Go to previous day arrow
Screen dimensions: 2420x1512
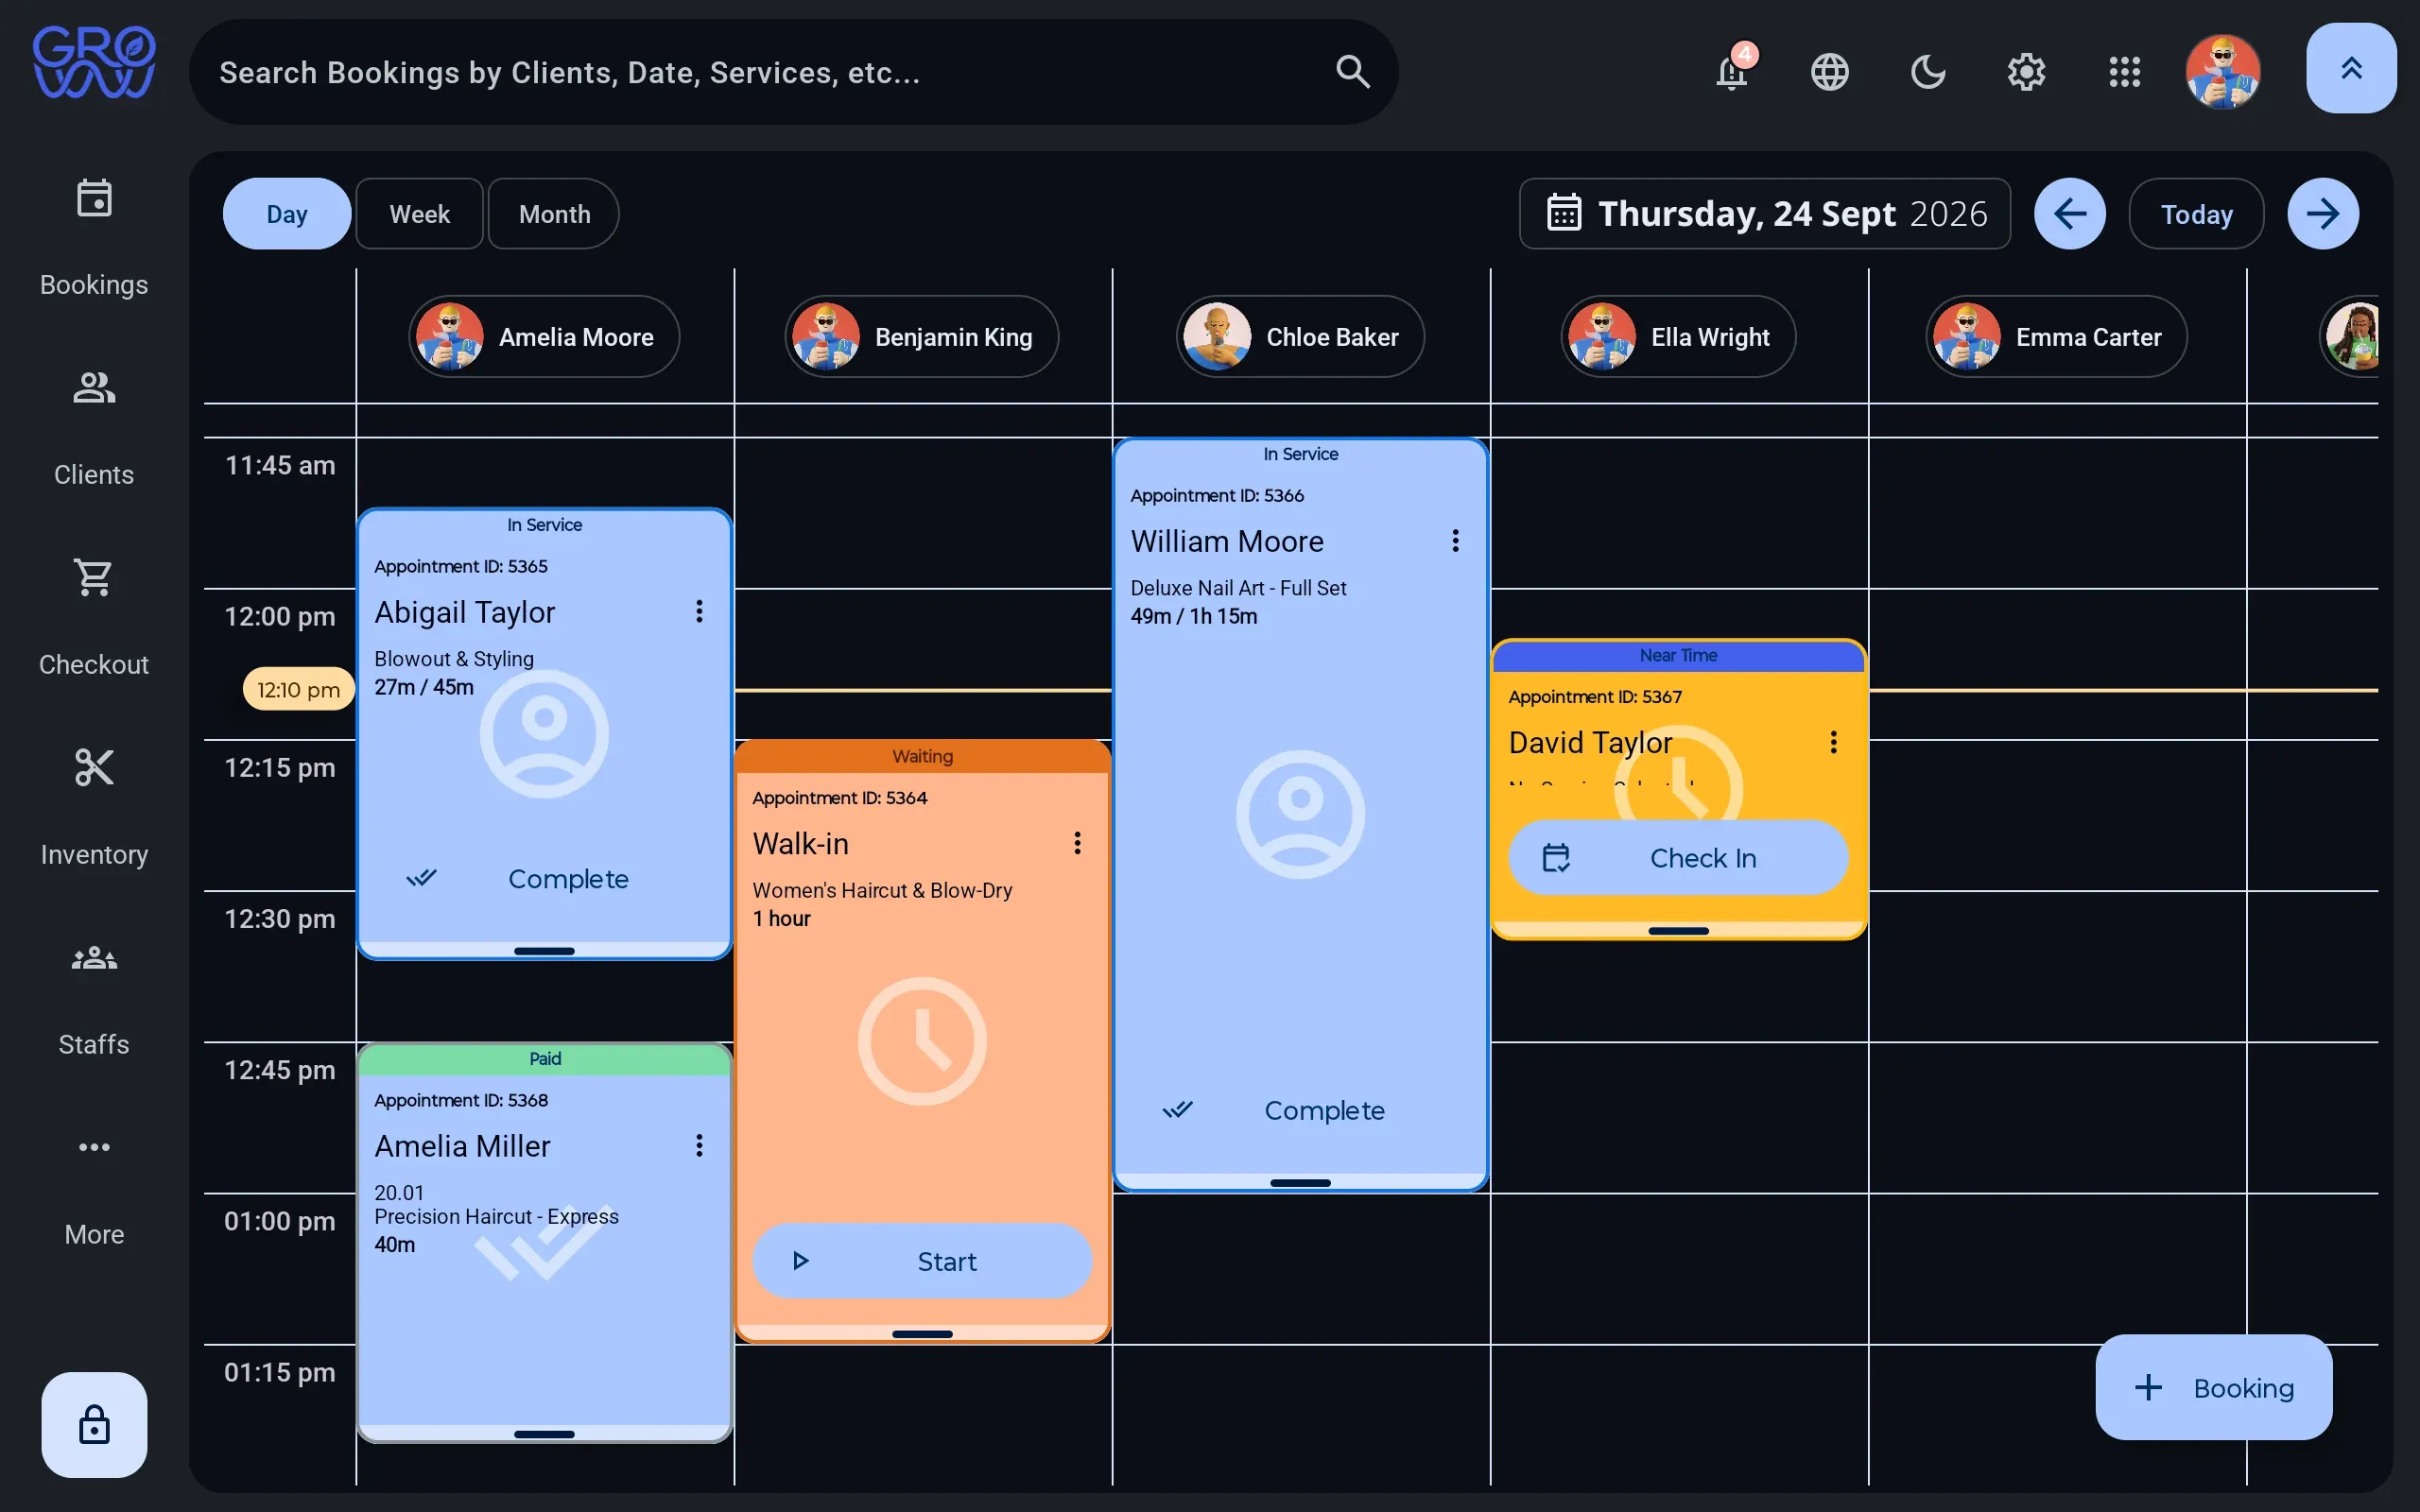pyautogui.click(x=2070, y=214)
